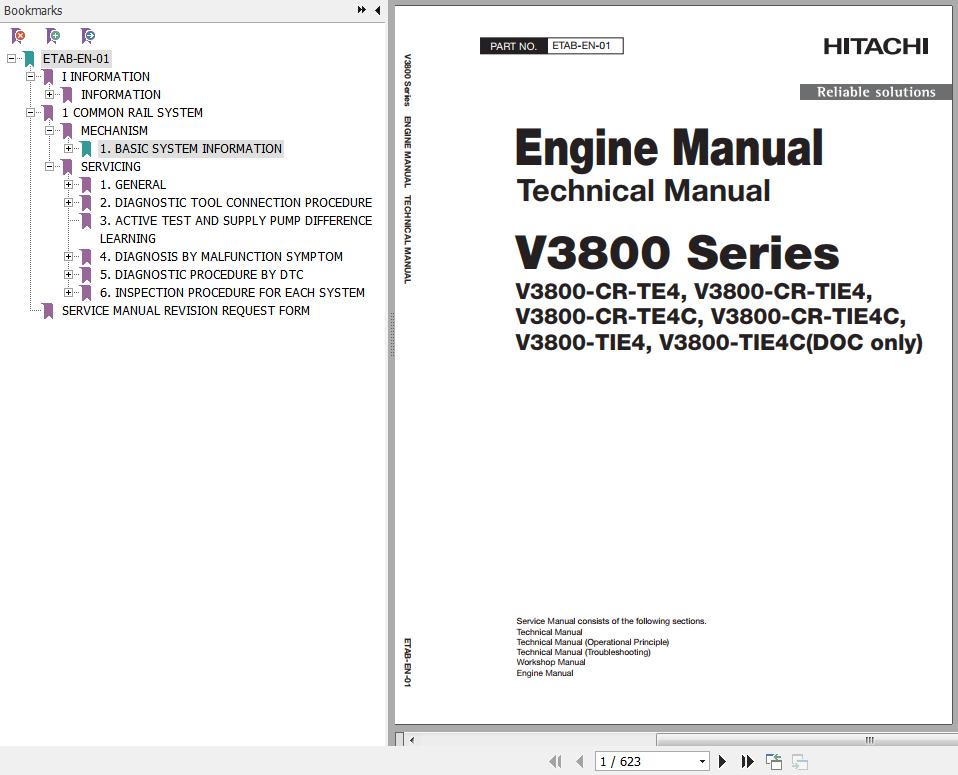Screen dimensions: 958x775
Task: Click the bookmark icon beside 1 COMMON RAIL SYSTEM
Action: (x=48, y=113)
